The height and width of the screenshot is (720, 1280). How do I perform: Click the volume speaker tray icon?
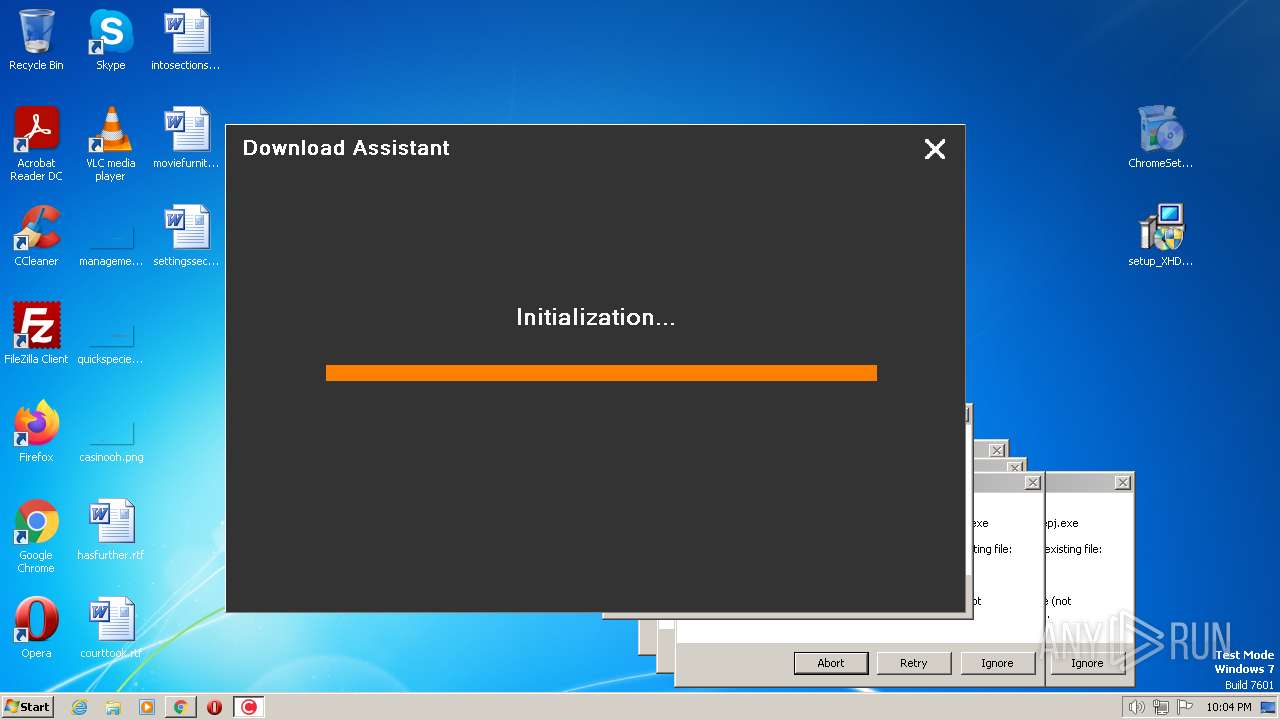click(x=1137, y=707)
